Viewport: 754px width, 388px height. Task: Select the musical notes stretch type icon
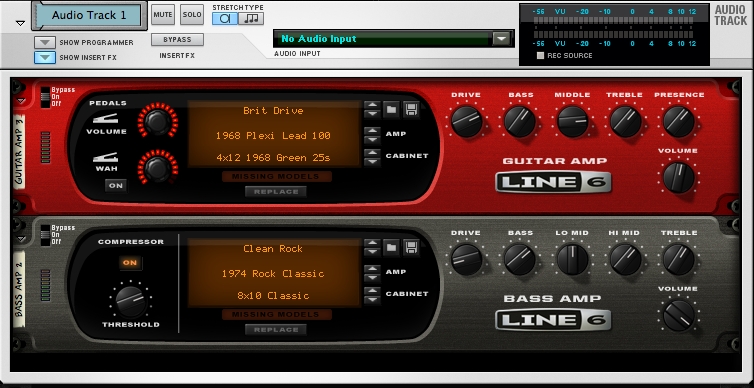(x=251, y=18)
